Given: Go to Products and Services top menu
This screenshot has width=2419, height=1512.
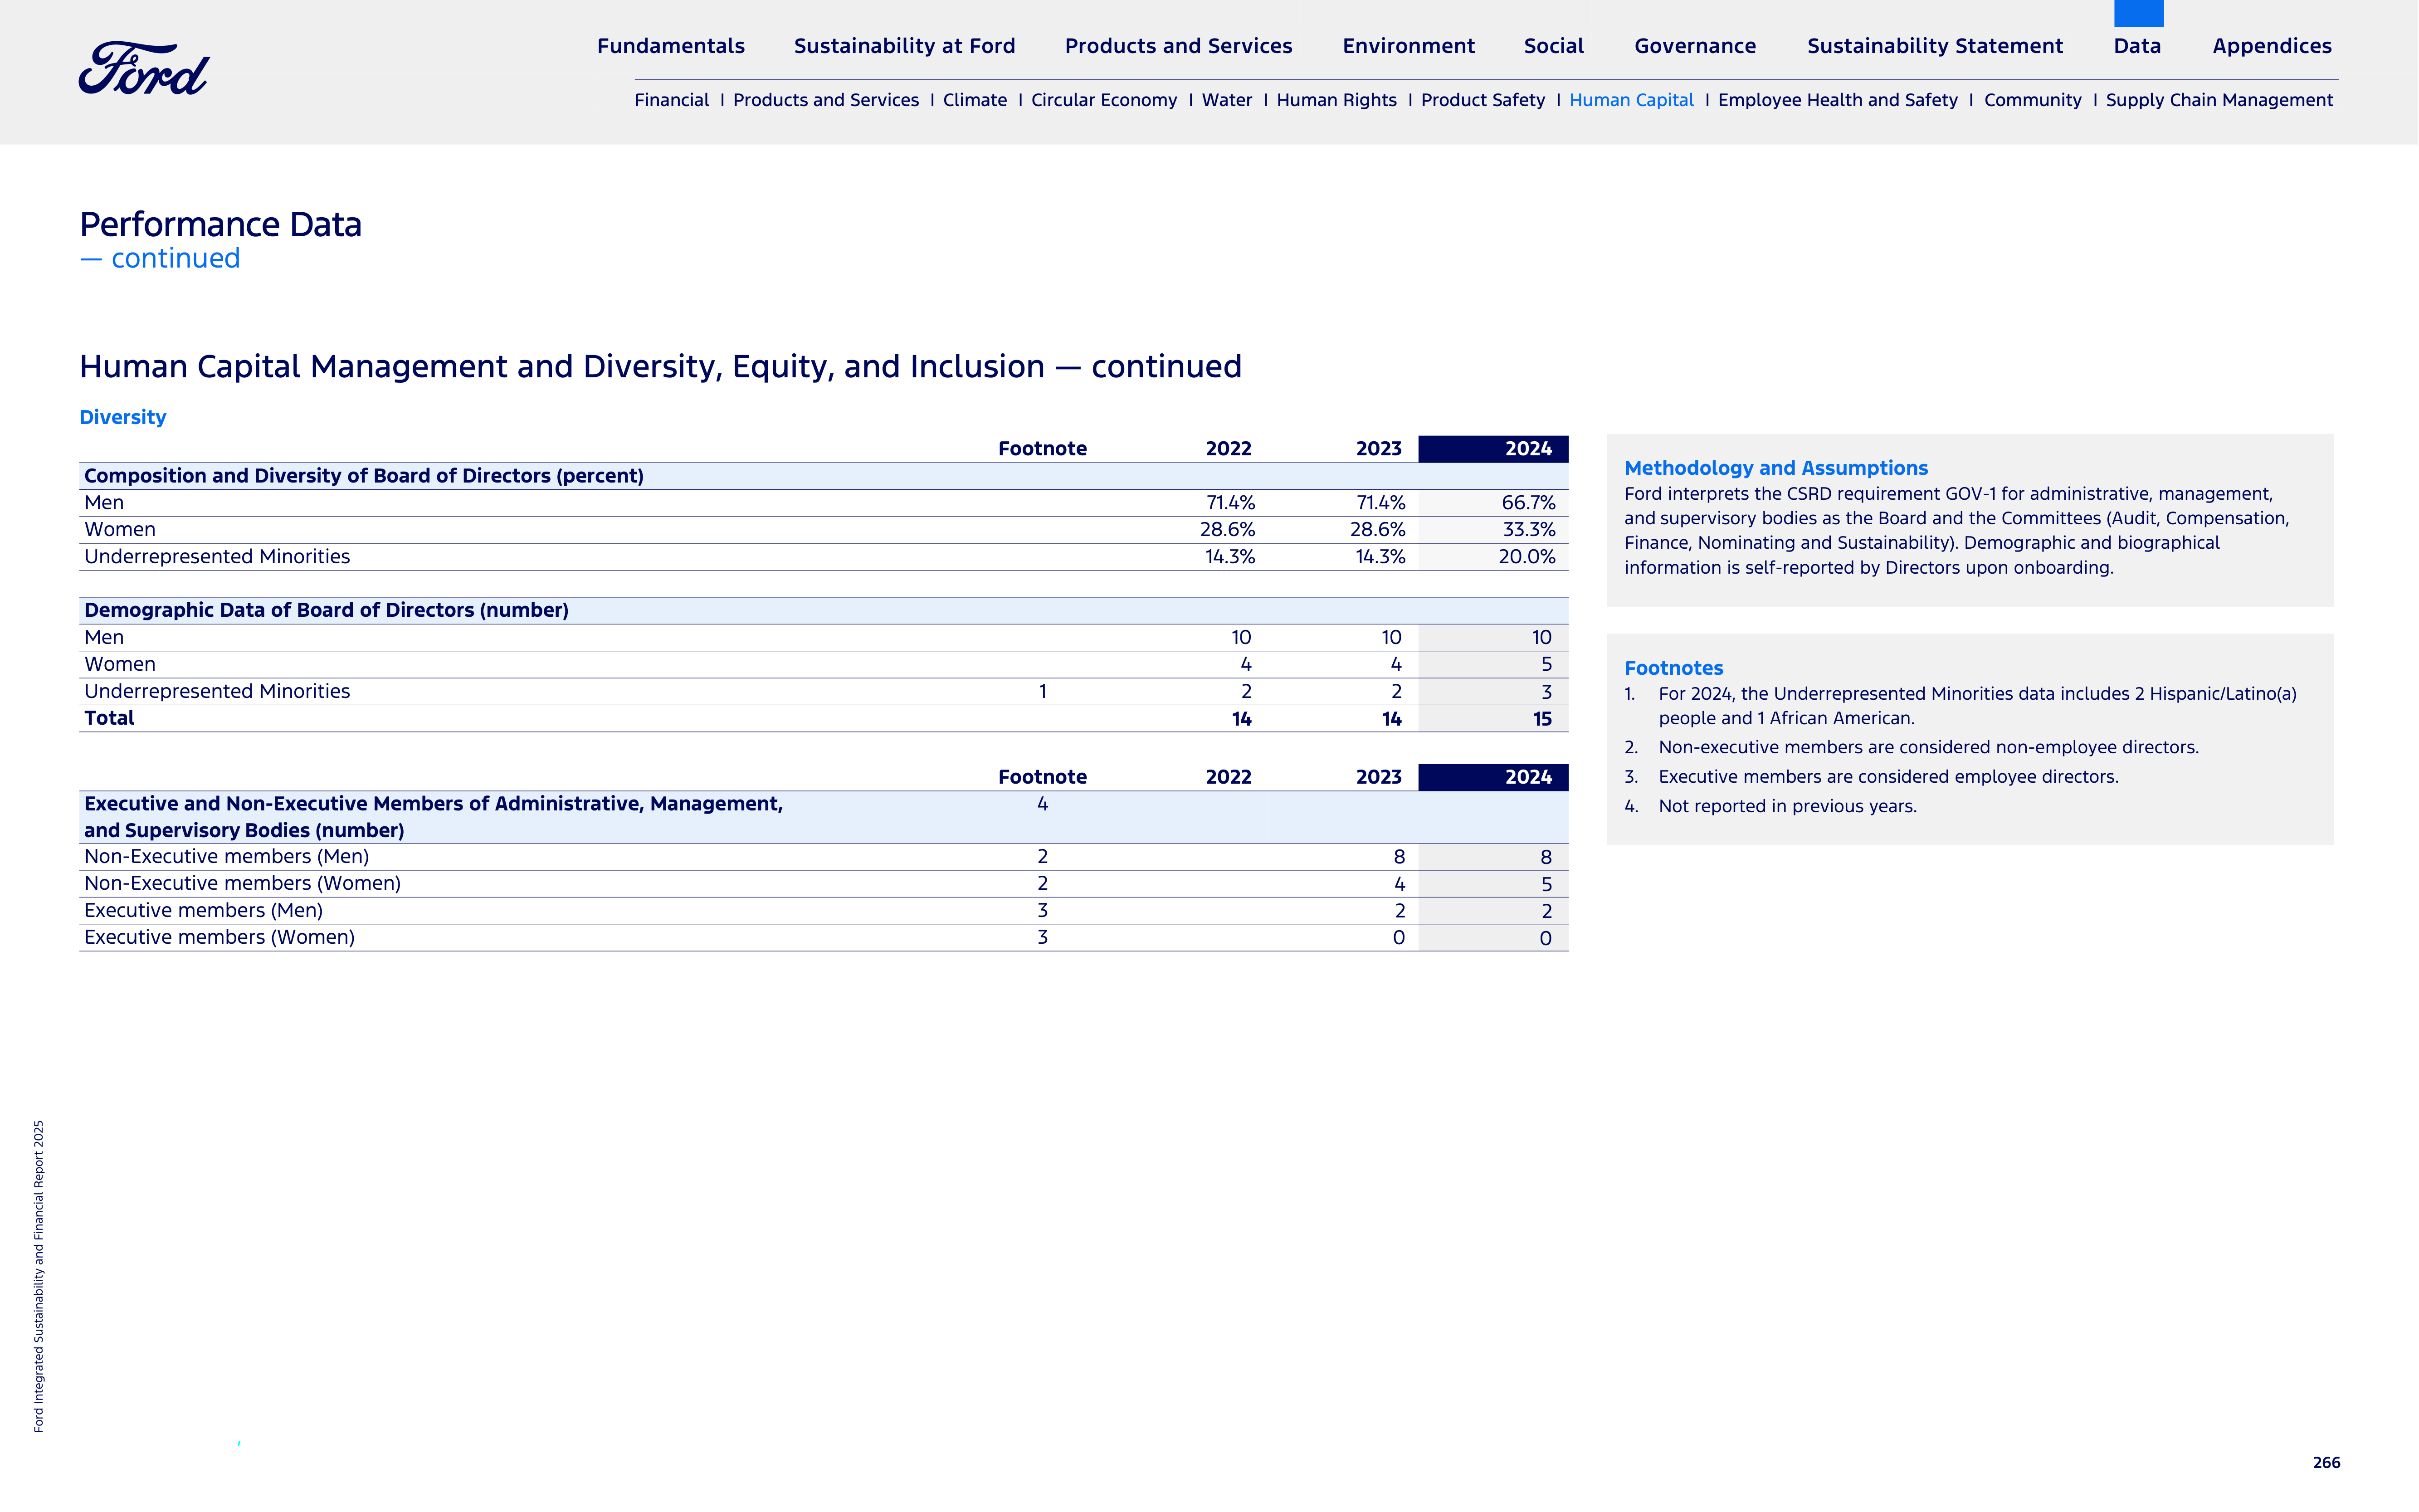Looking at the screenshot, I should 1178,46.
